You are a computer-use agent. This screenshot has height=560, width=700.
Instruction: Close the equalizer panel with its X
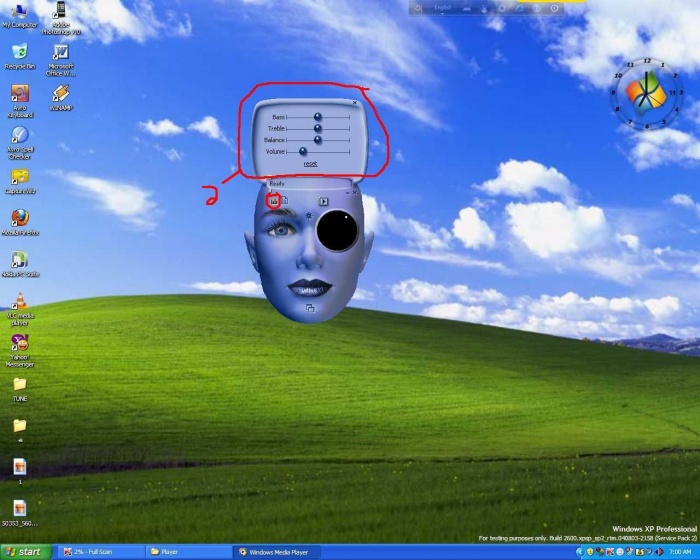pos(355,103)
